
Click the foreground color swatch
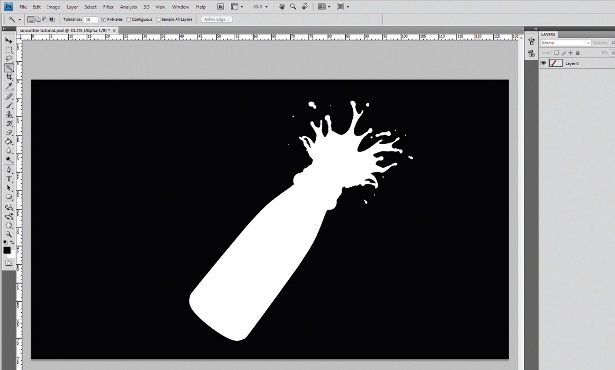(x=7, y=250)
